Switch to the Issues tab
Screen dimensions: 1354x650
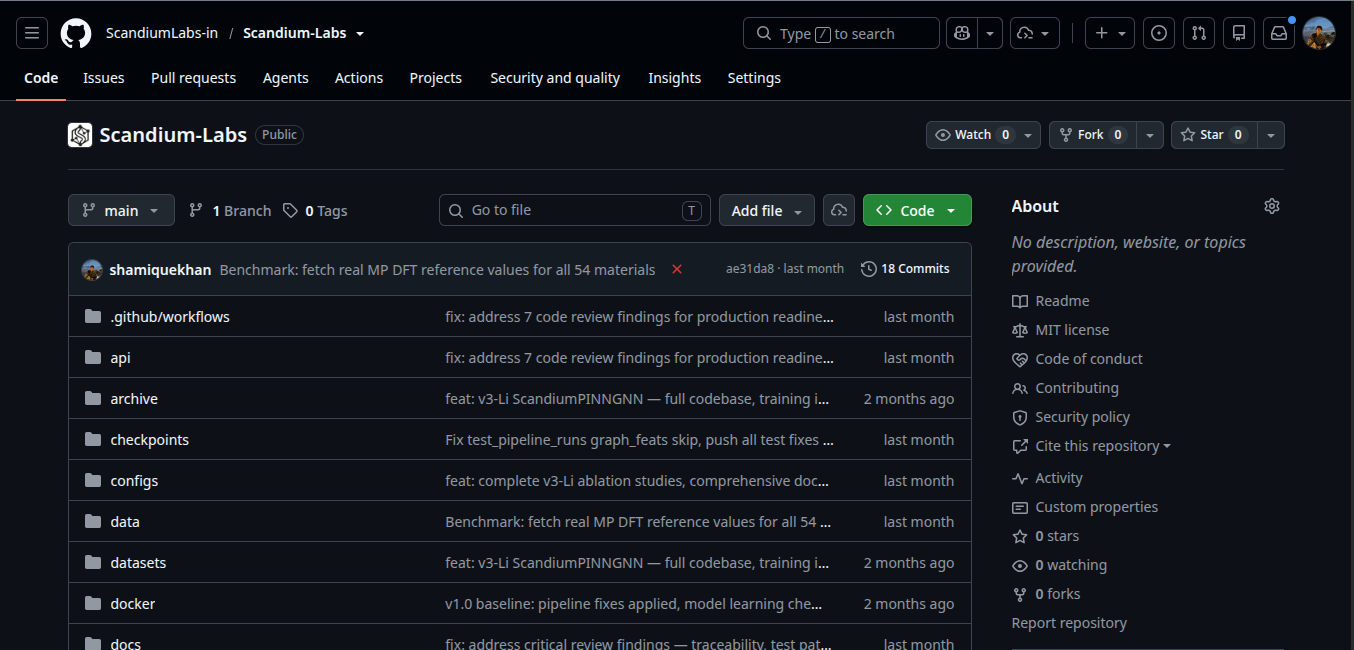coord(104,78)
